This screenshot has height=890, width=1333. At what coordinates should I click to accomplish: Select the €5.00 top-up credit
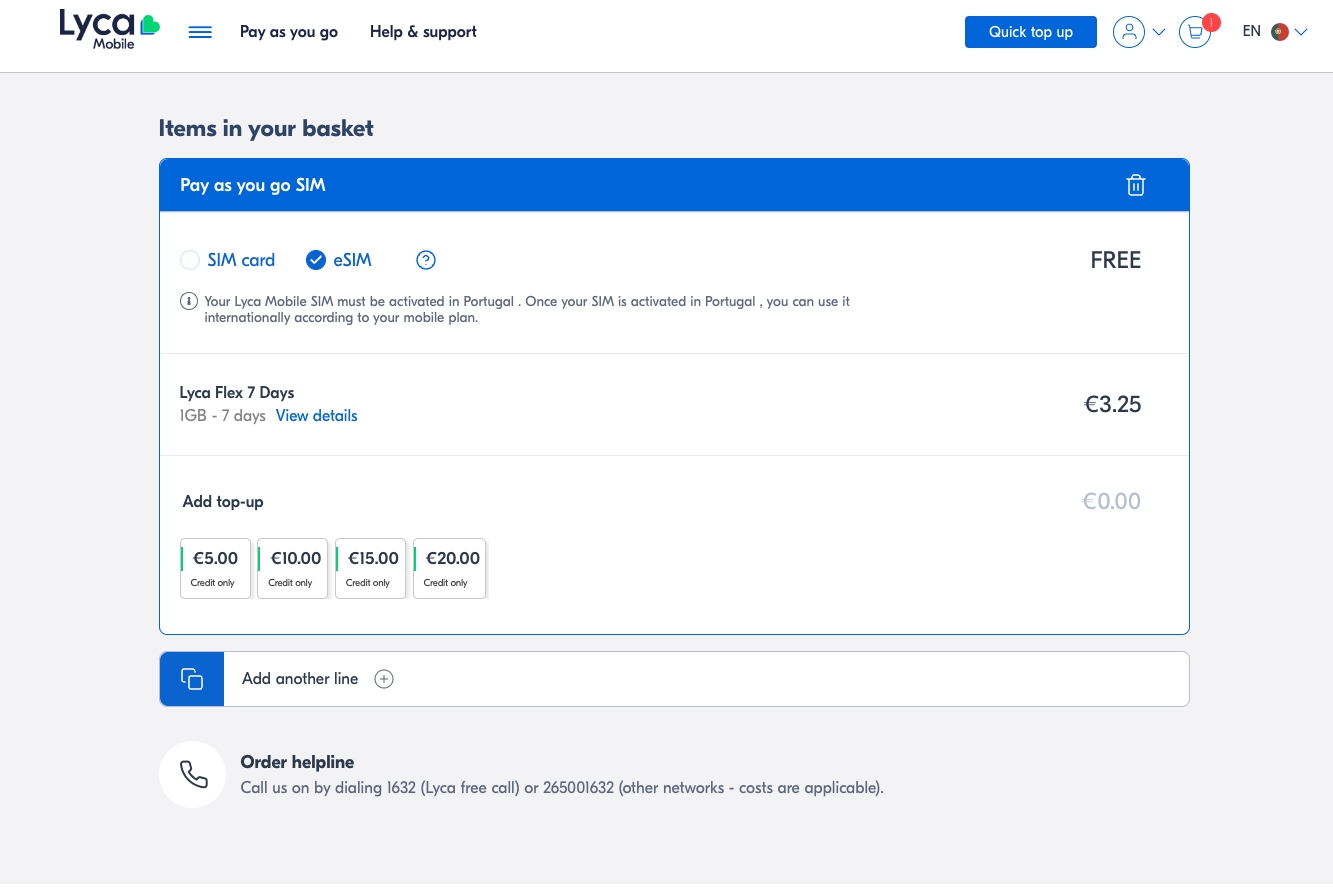(x=214, y=568)
